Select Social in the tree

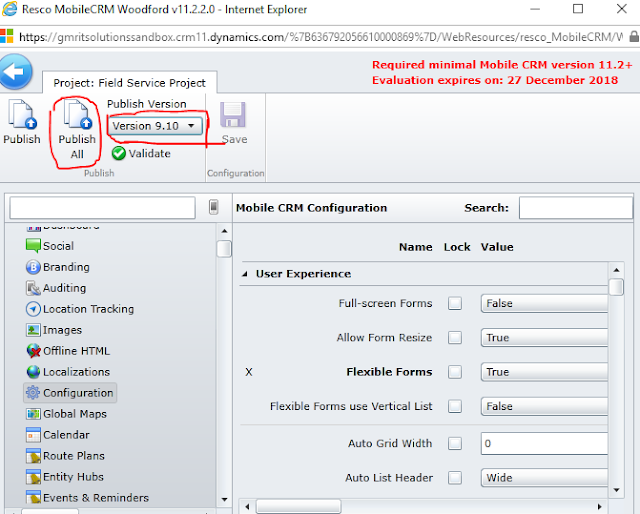(x=58, y=246)
